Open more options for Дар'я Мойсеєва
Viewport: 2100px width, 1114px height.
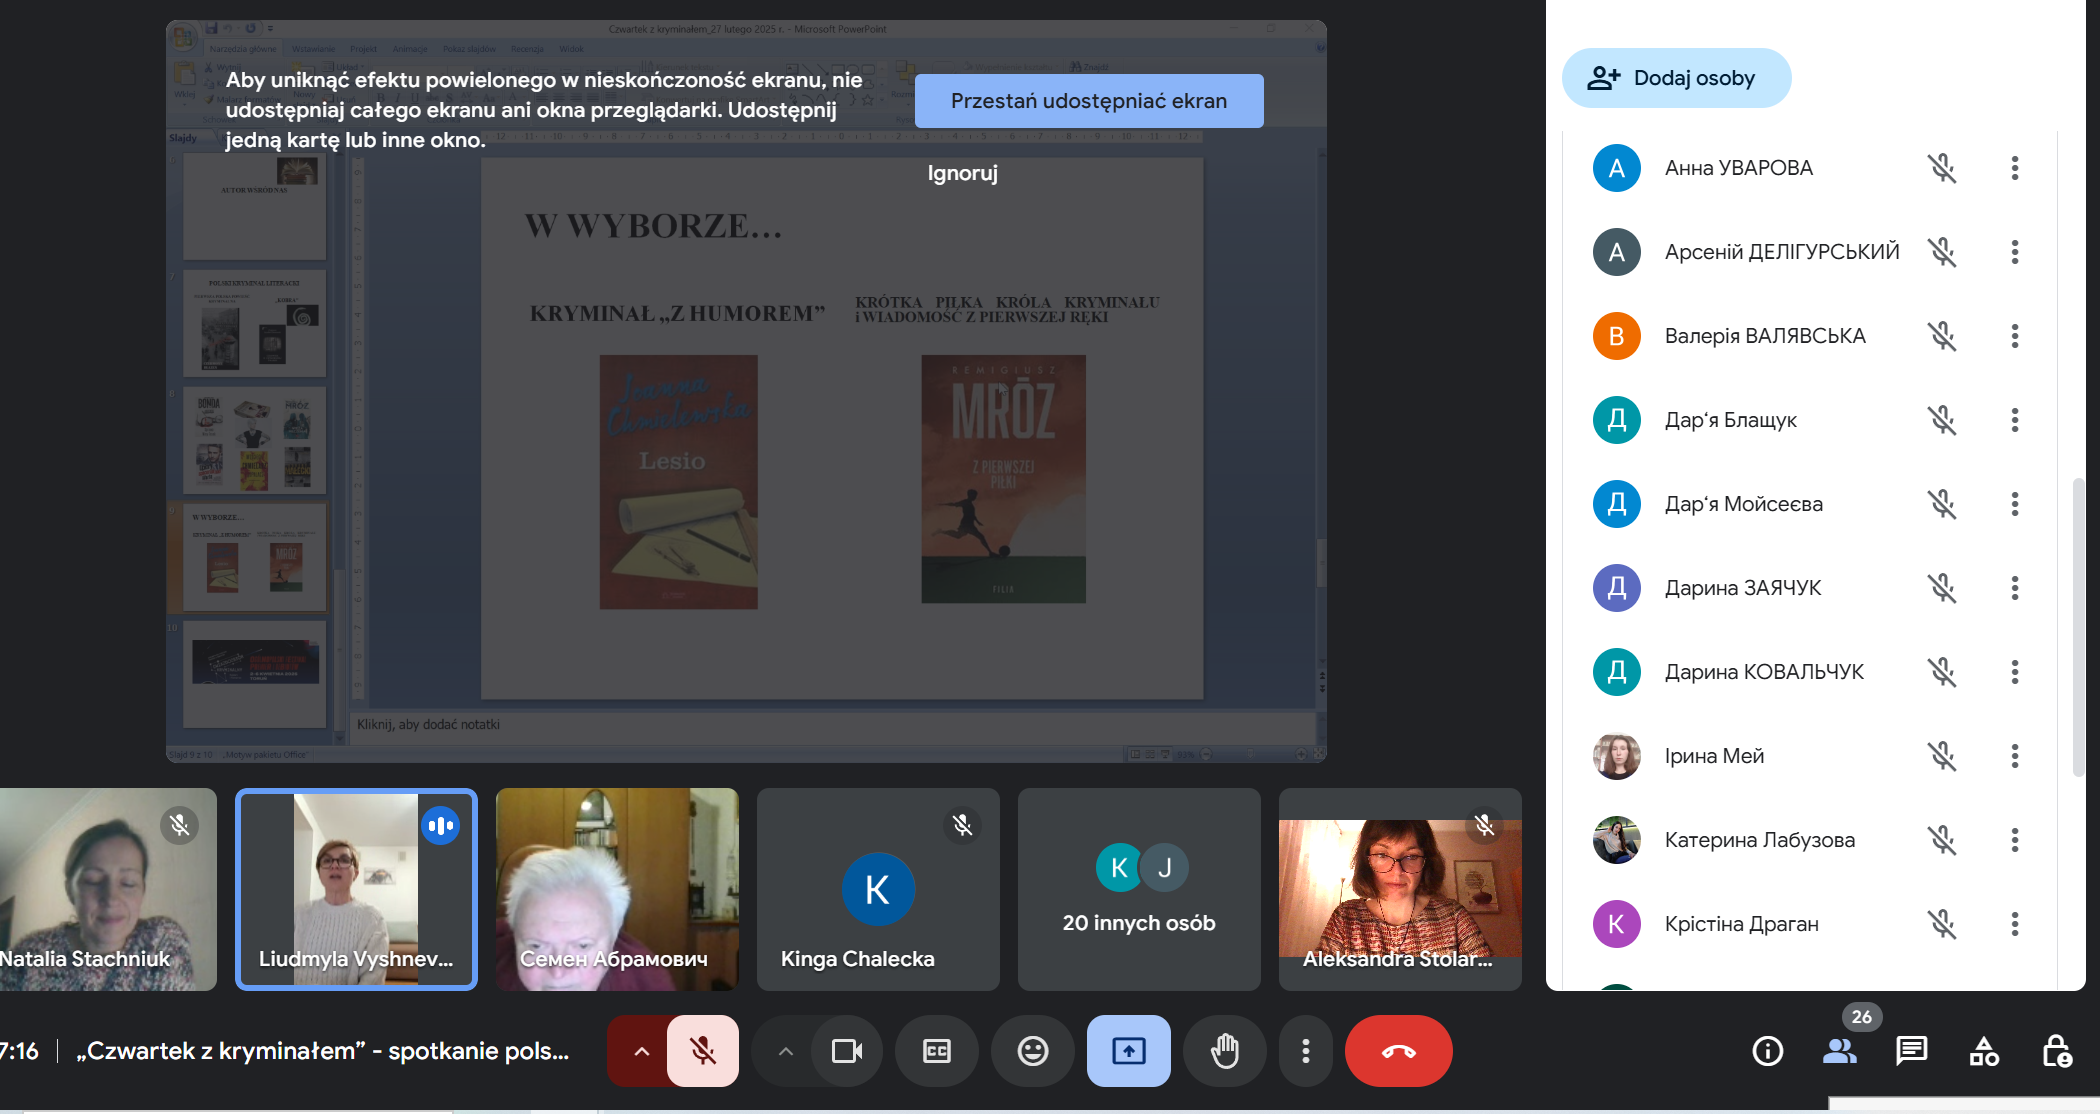pos(2015,504)
